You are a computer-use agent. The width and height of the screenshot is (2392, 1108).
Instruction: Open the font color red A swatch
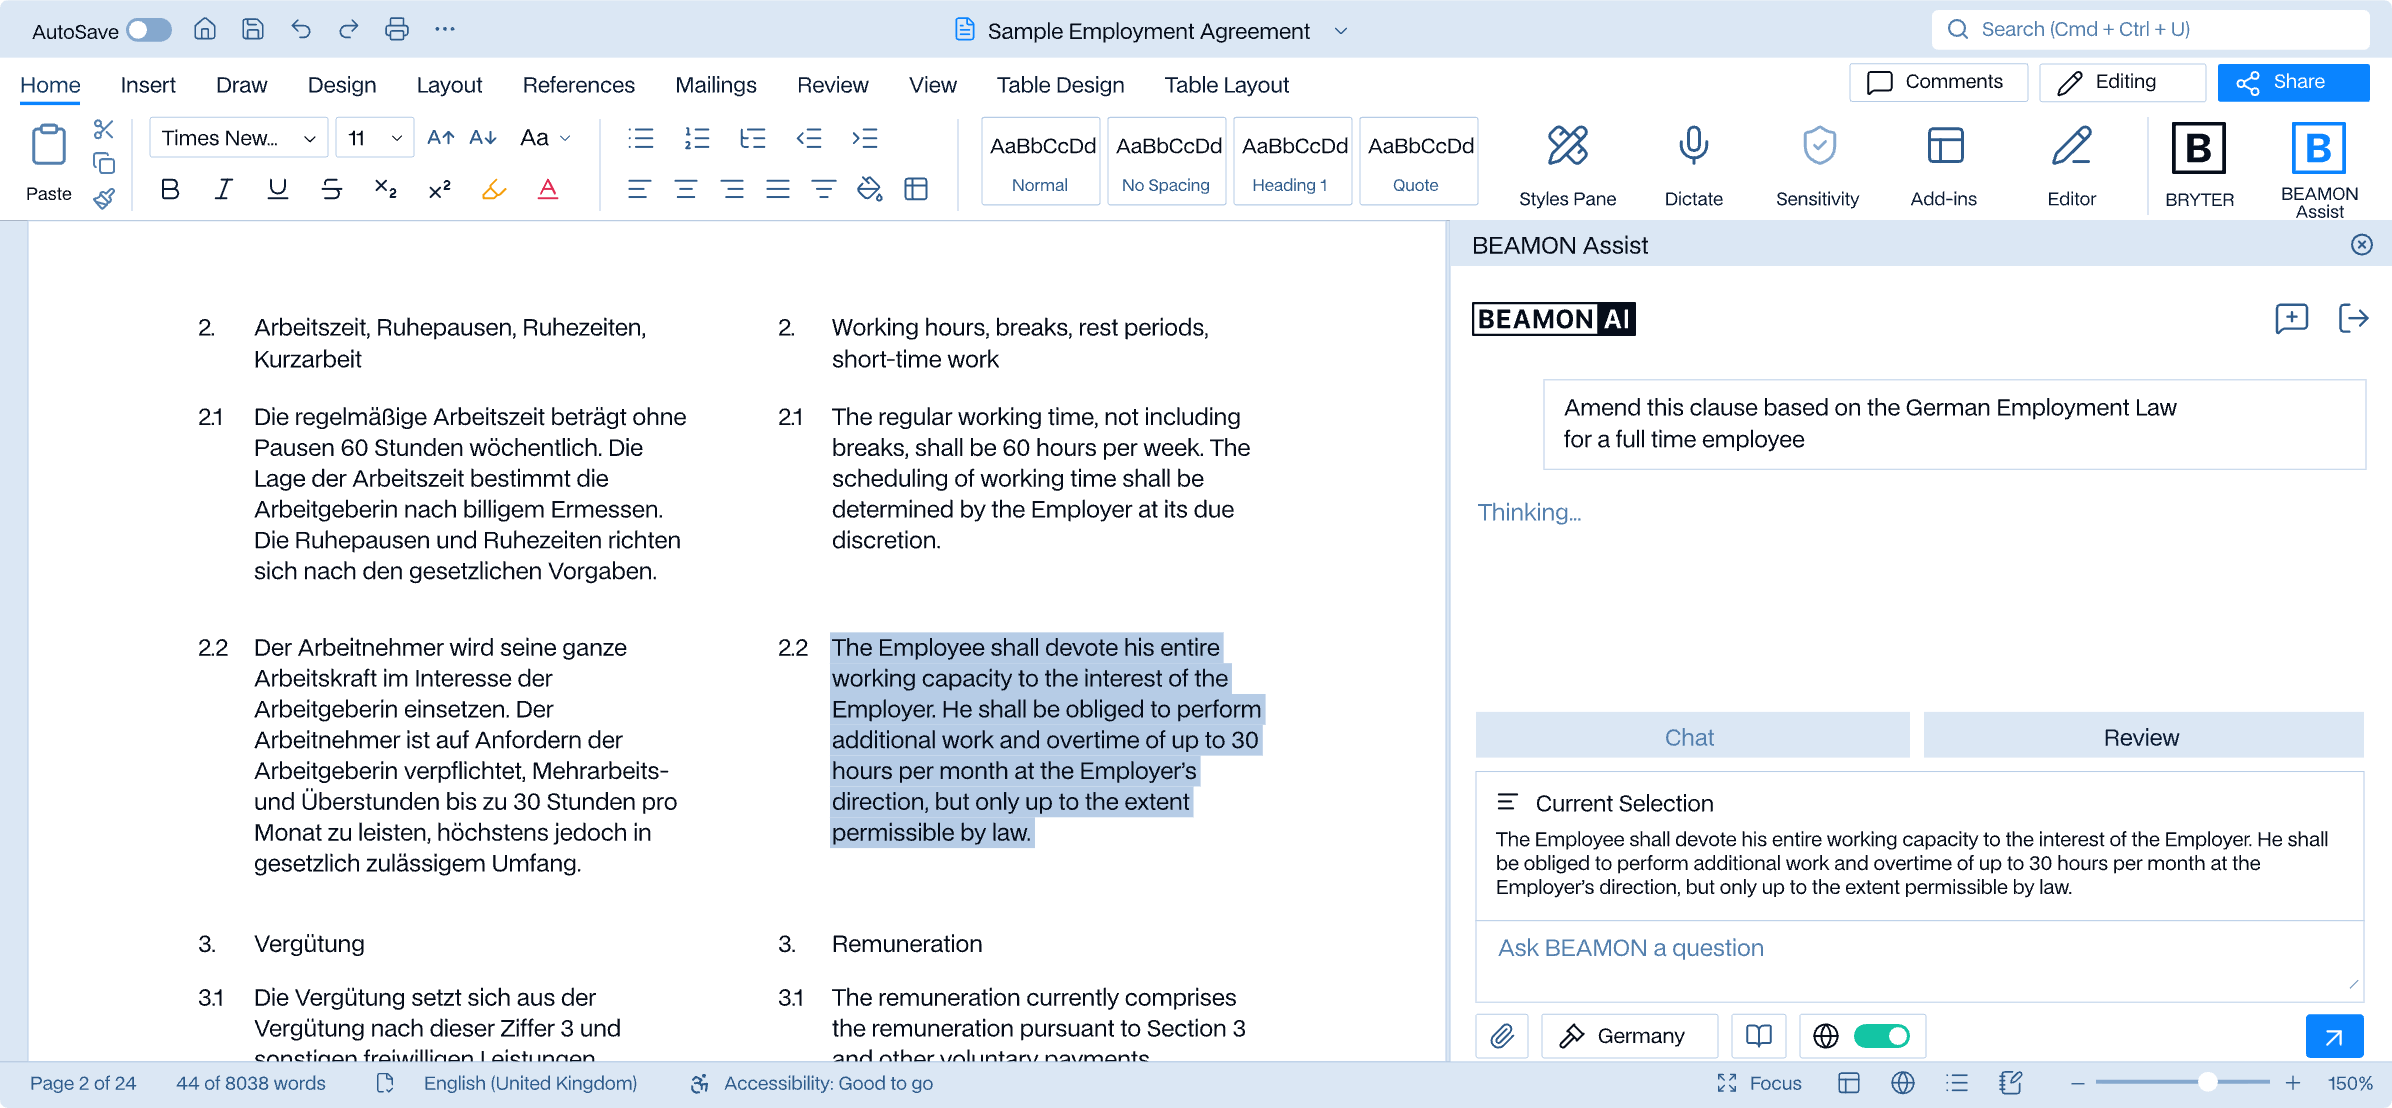tap(547, 189)
